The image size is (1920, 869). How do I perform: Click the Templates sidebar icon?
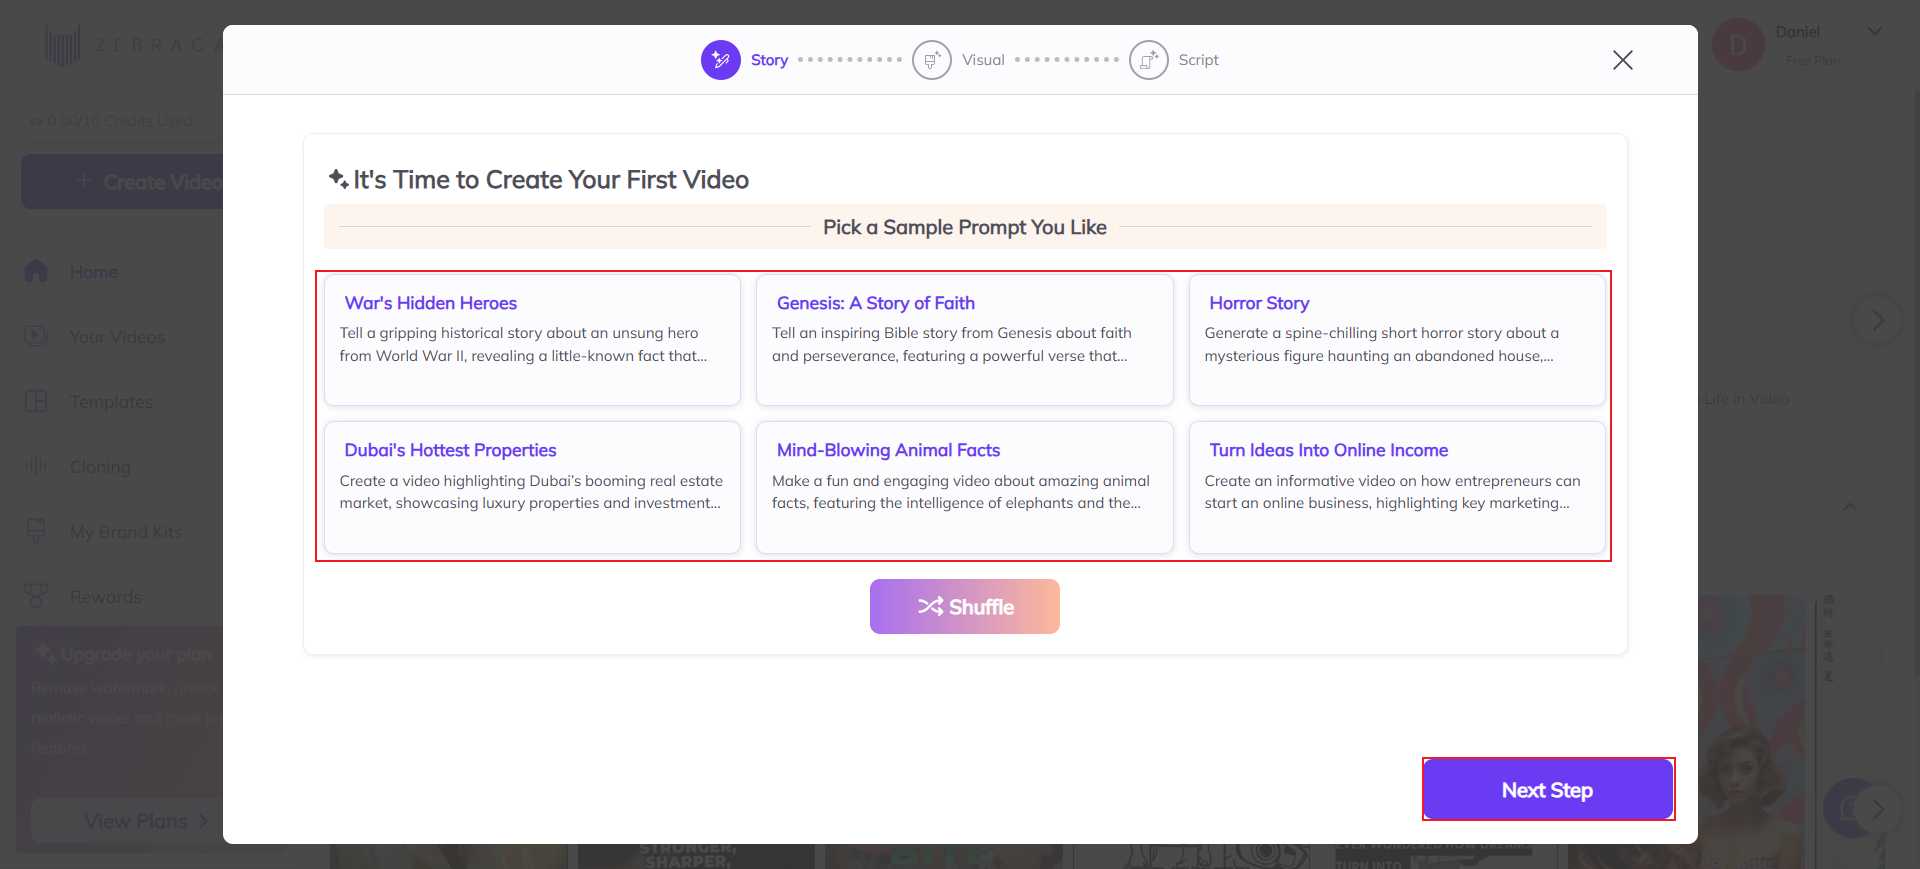tap(36, 401)
